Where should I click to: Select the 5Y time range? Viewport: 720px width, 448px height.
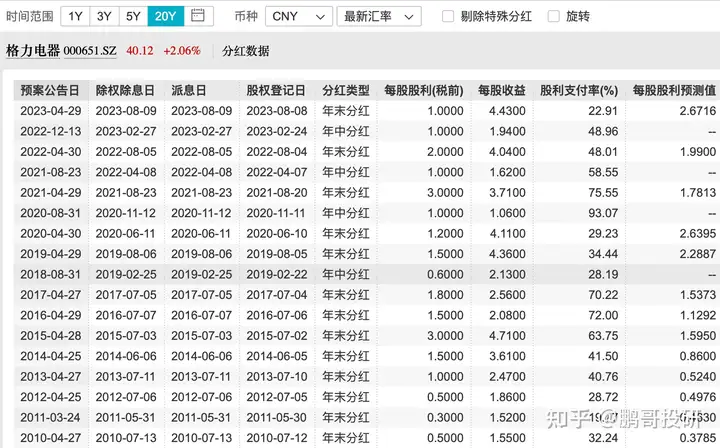click(133, 16)
